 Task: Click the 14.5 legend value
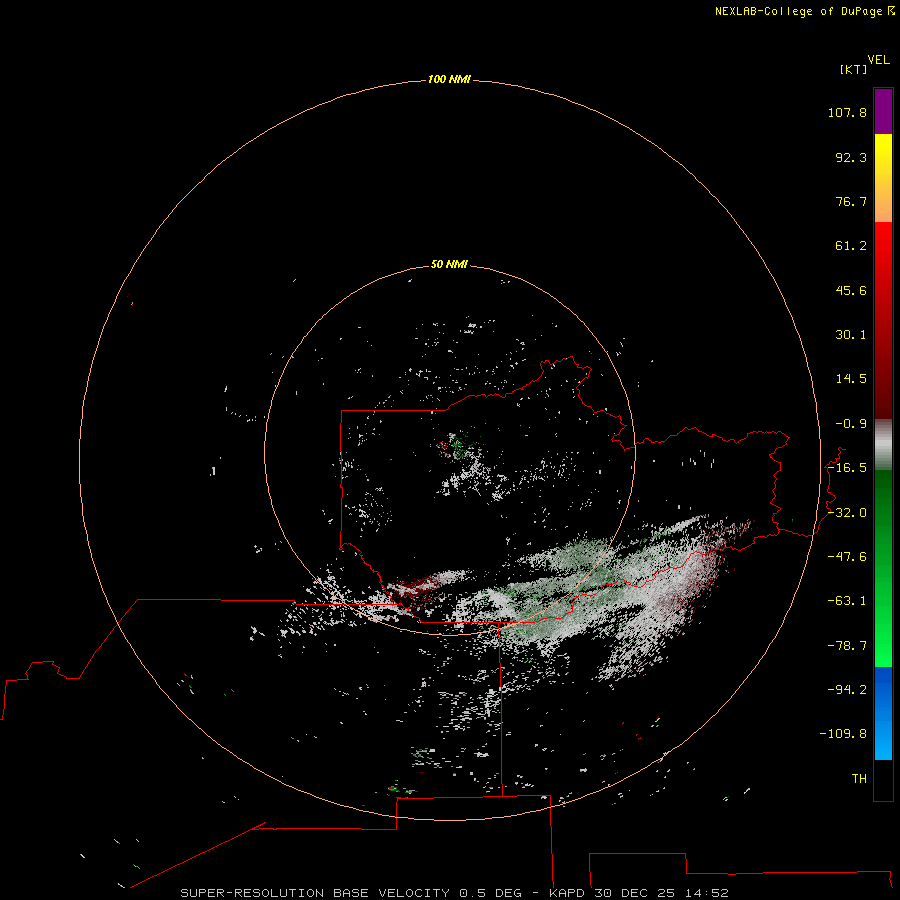click(x=851, y=379)
